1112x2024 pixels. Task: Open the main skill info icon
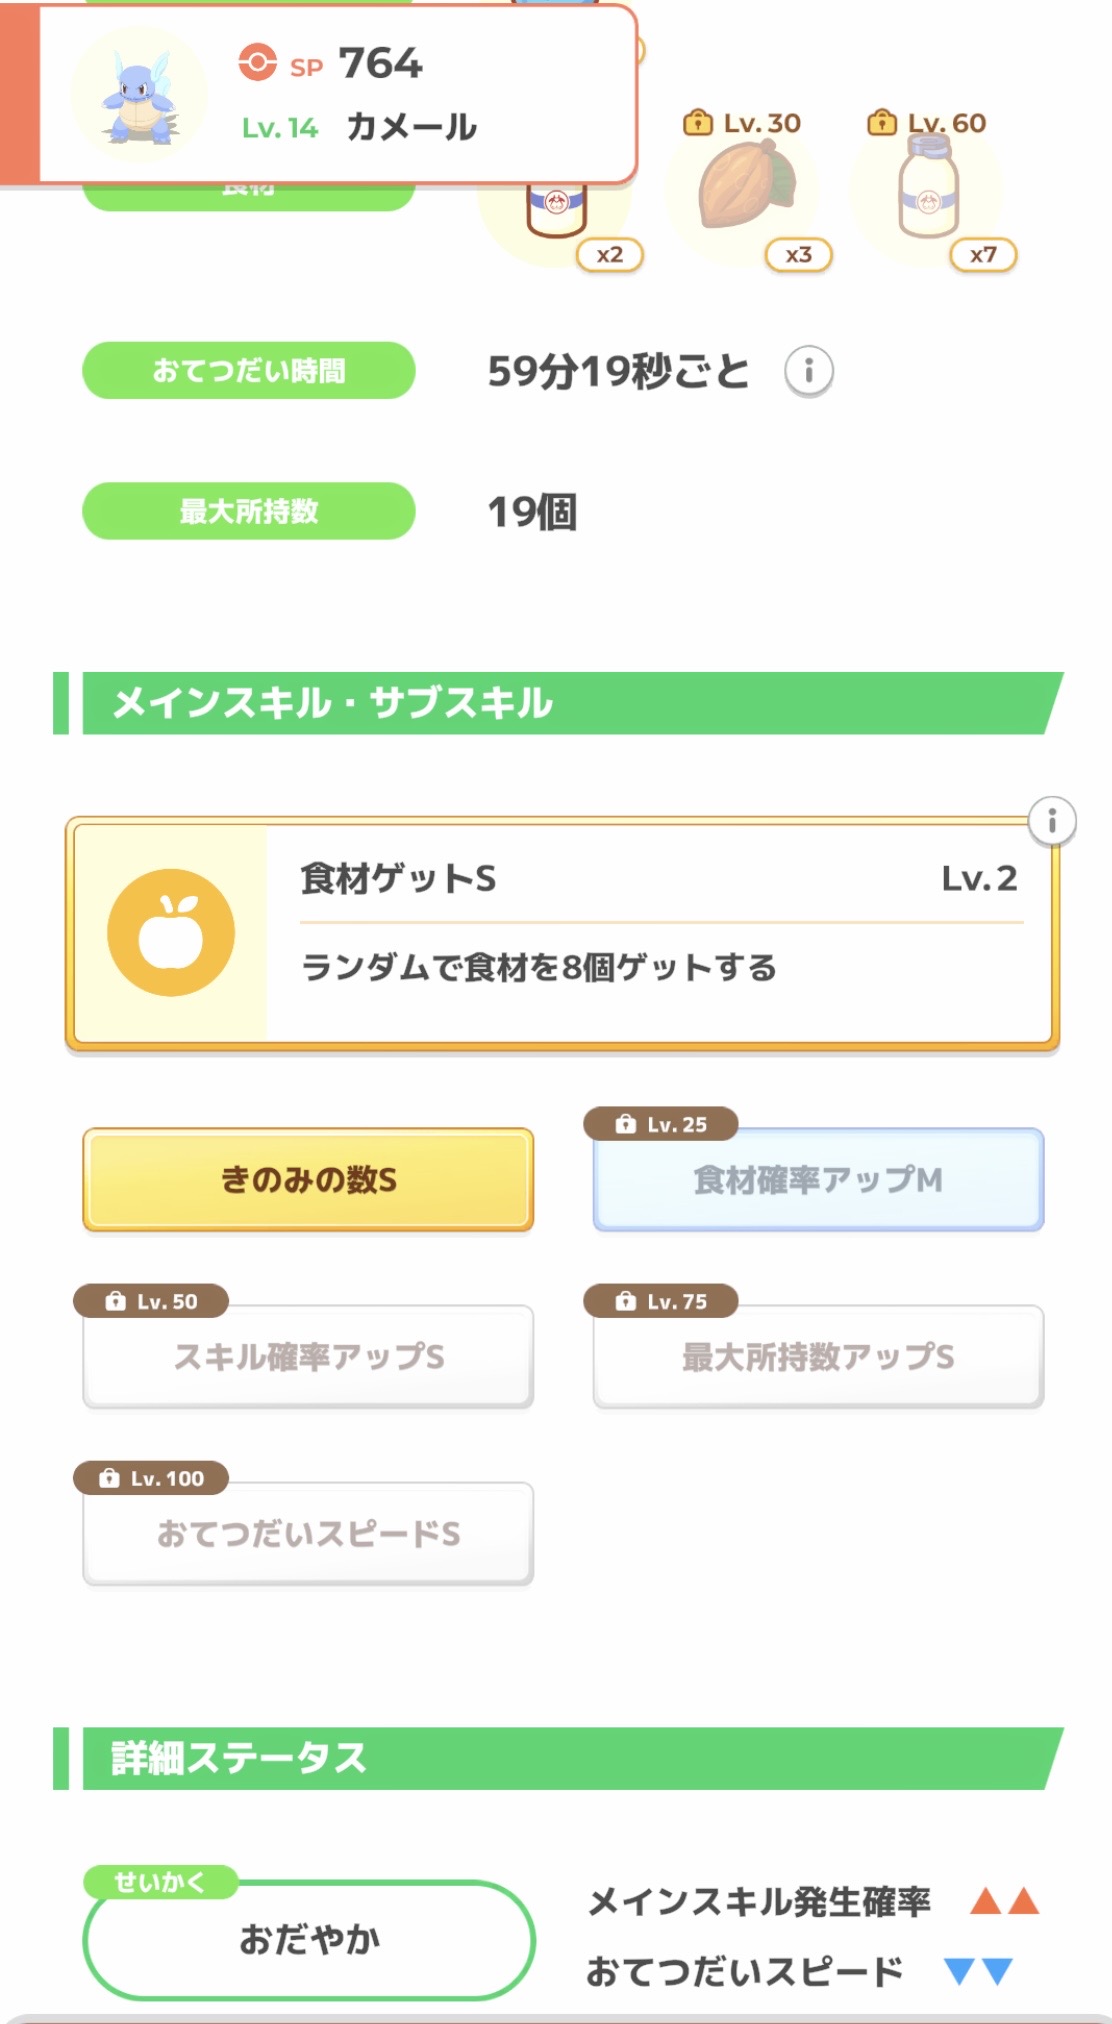pos(1051,822)
